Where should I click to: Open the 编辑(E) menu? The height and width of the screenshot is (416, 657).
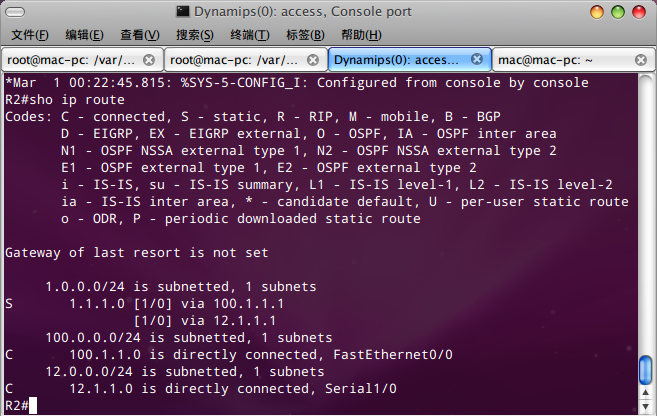(84, 35)
